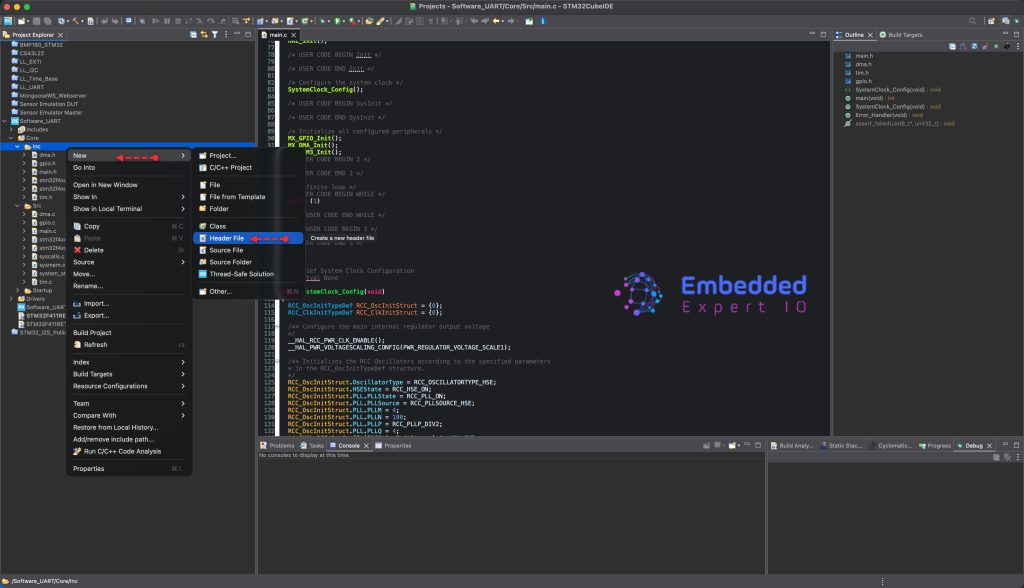Switch to the Problems tab
The image size is (1024, 588).
coord(277,446)
